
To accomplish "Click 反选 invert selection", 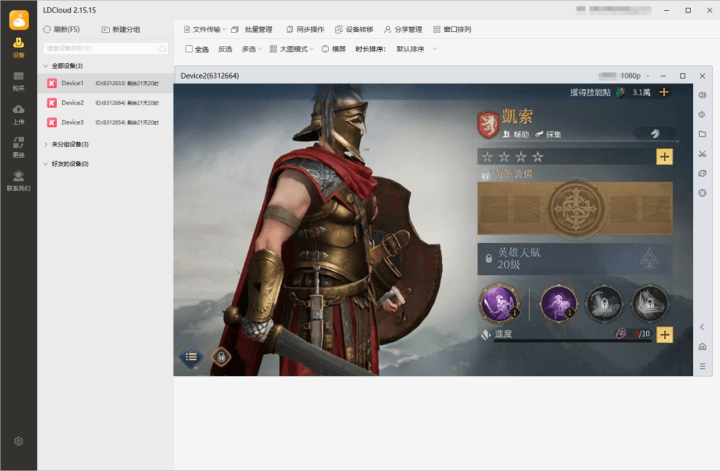I will 225,49.
